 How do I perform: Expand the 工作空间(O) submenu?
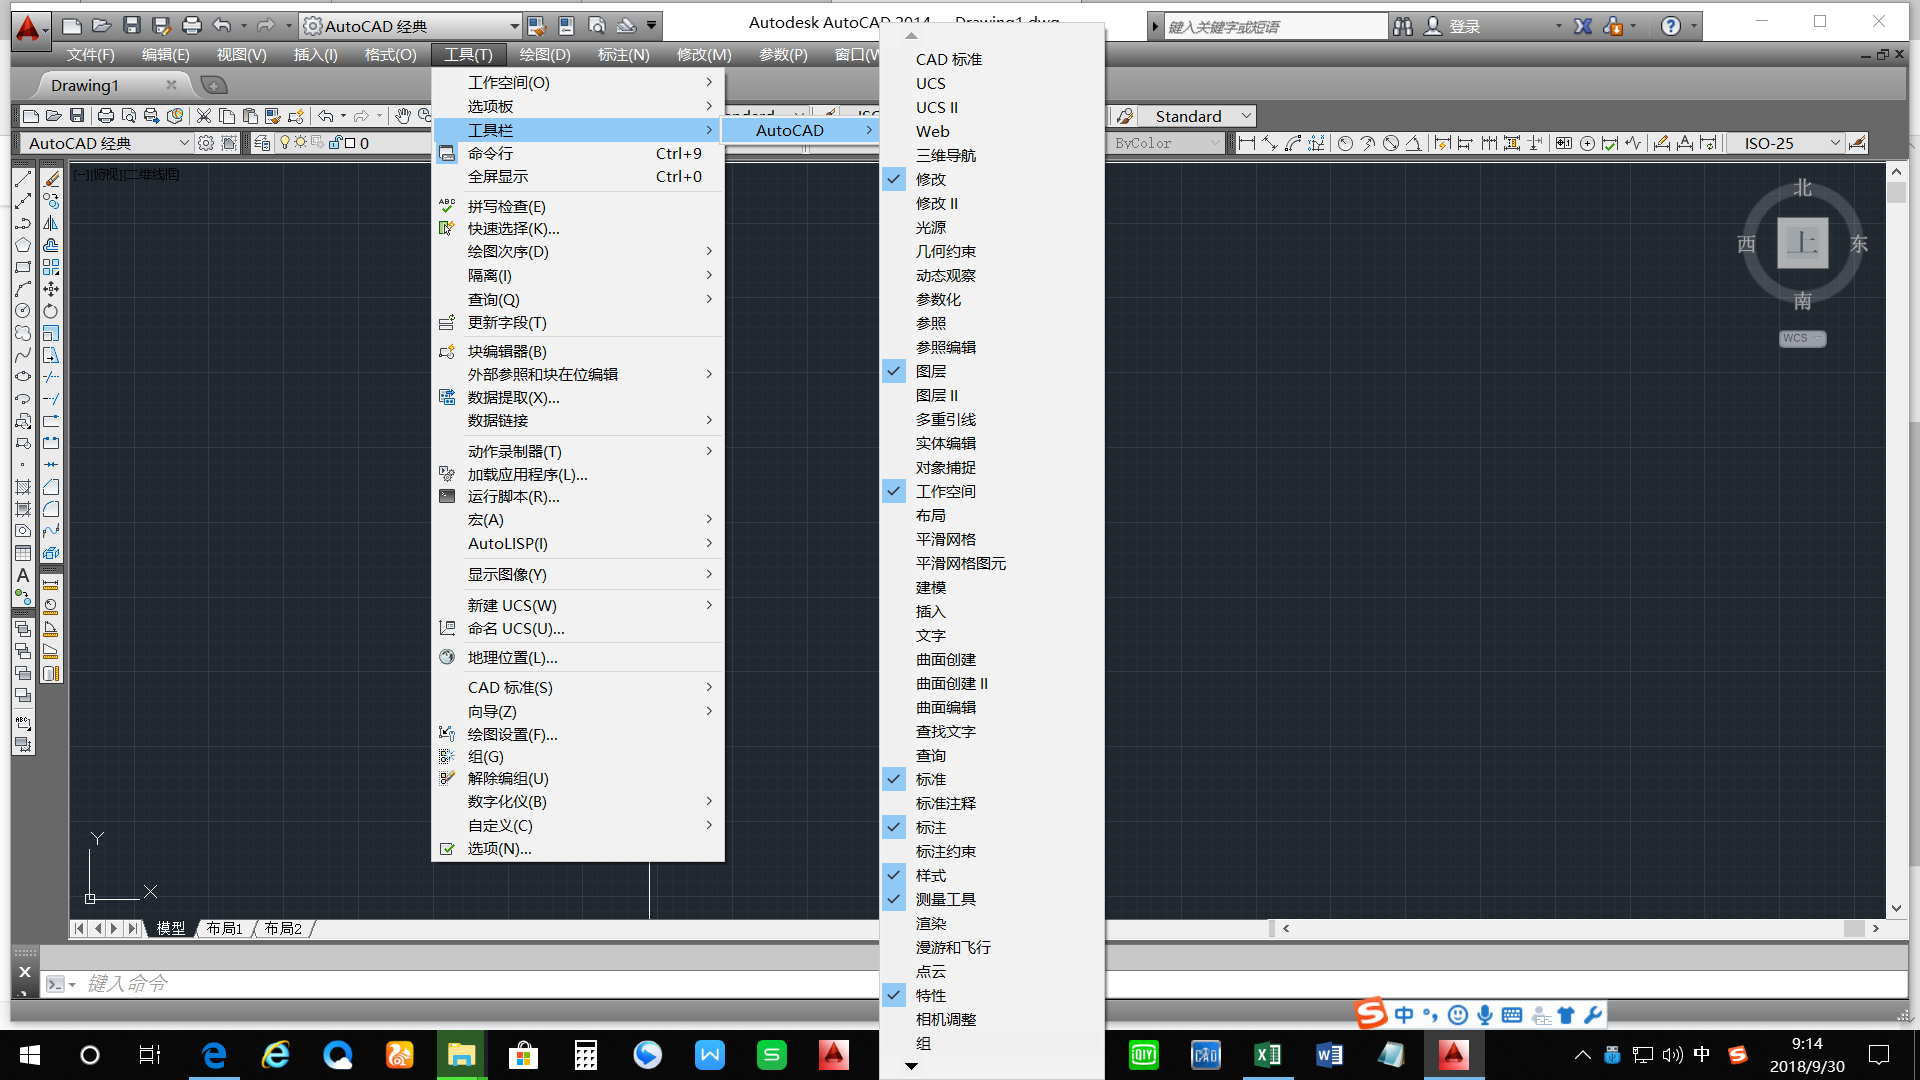pyautogui.click(x=578, y=82)
